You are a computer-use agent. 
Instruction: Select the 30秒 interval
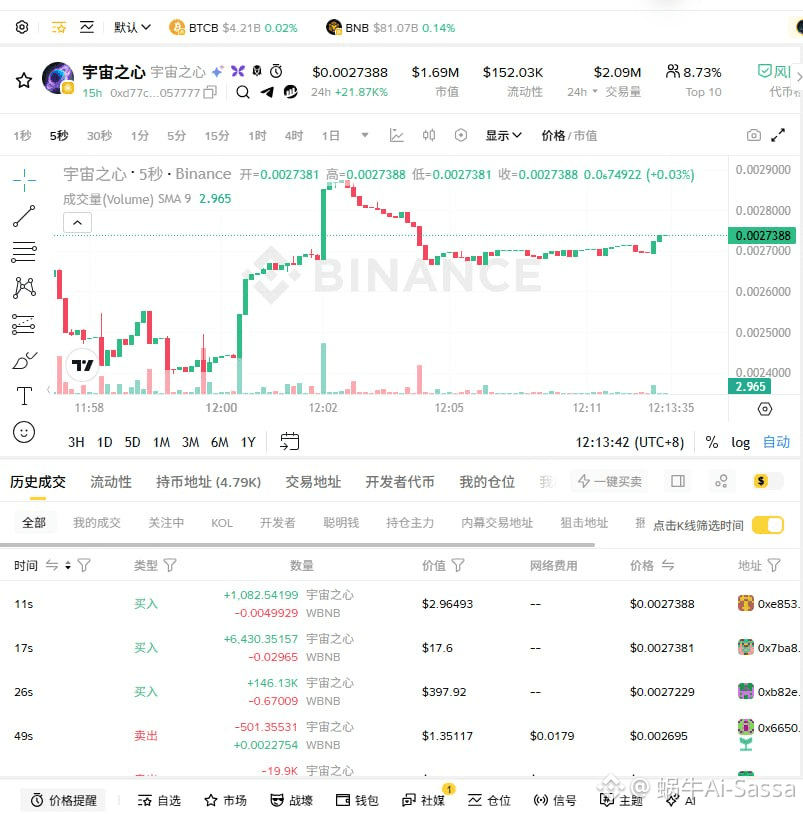[99, 136]
